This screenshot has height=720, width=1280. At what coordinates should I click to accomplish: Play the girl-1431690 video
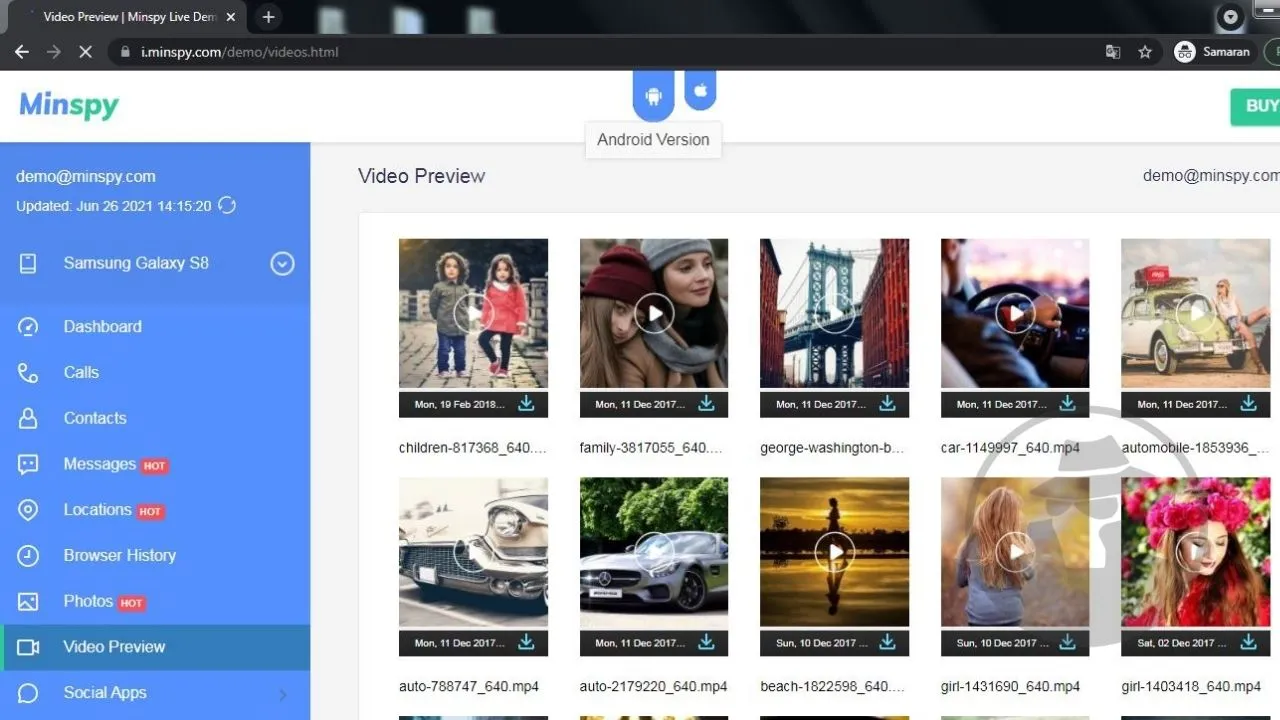1015,552
